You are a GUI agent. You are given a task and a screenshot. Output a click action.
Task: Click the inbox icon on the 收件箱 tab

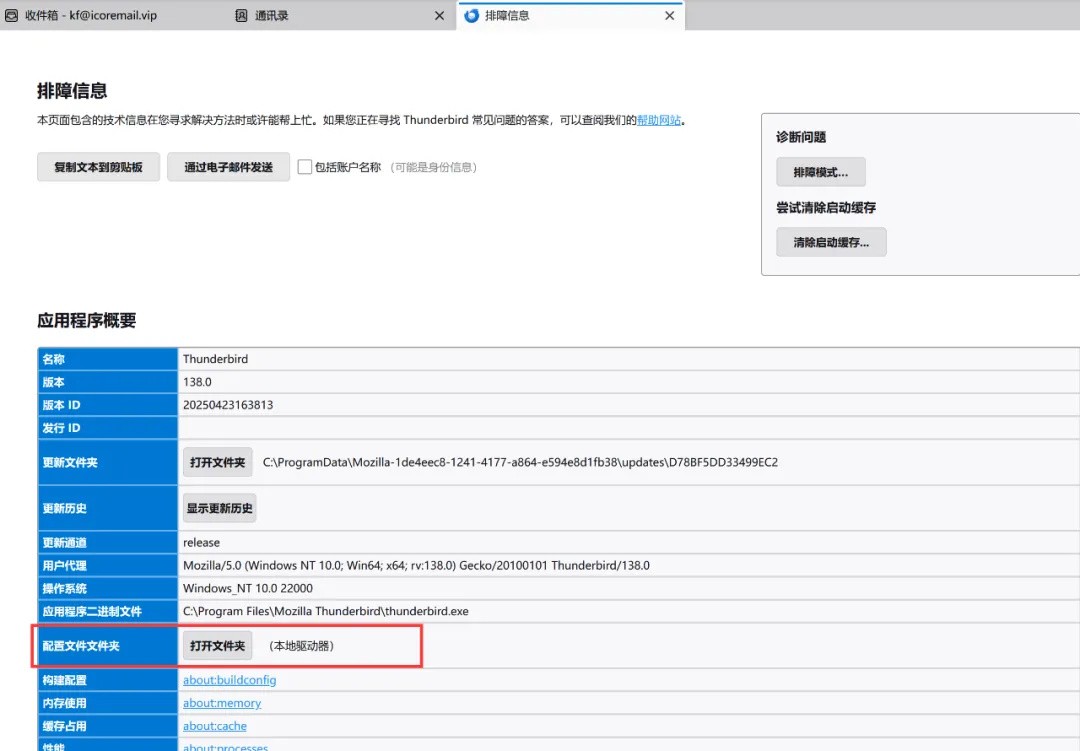pyautogui.click(x=12, y=16)
